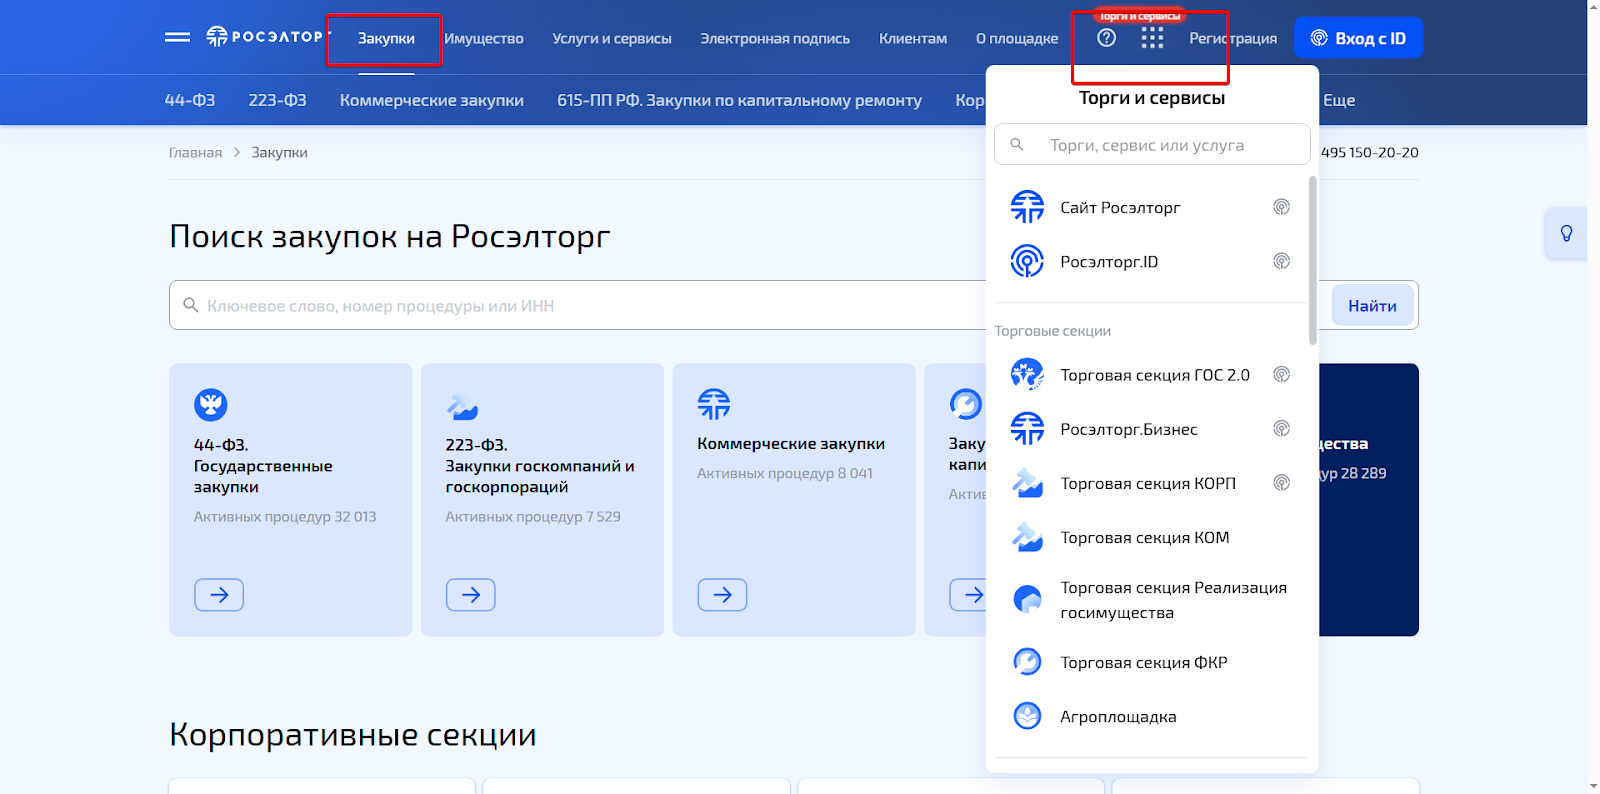Select the 615-ПП РФ capital repair tab

pos(739,100)
